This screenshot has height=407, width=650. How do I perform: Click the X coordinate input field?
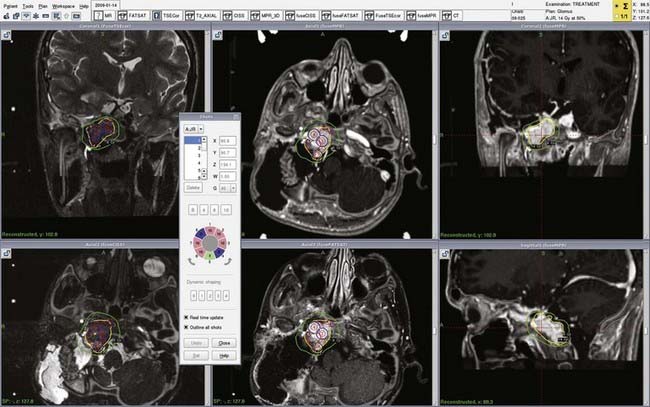[230, 141]
